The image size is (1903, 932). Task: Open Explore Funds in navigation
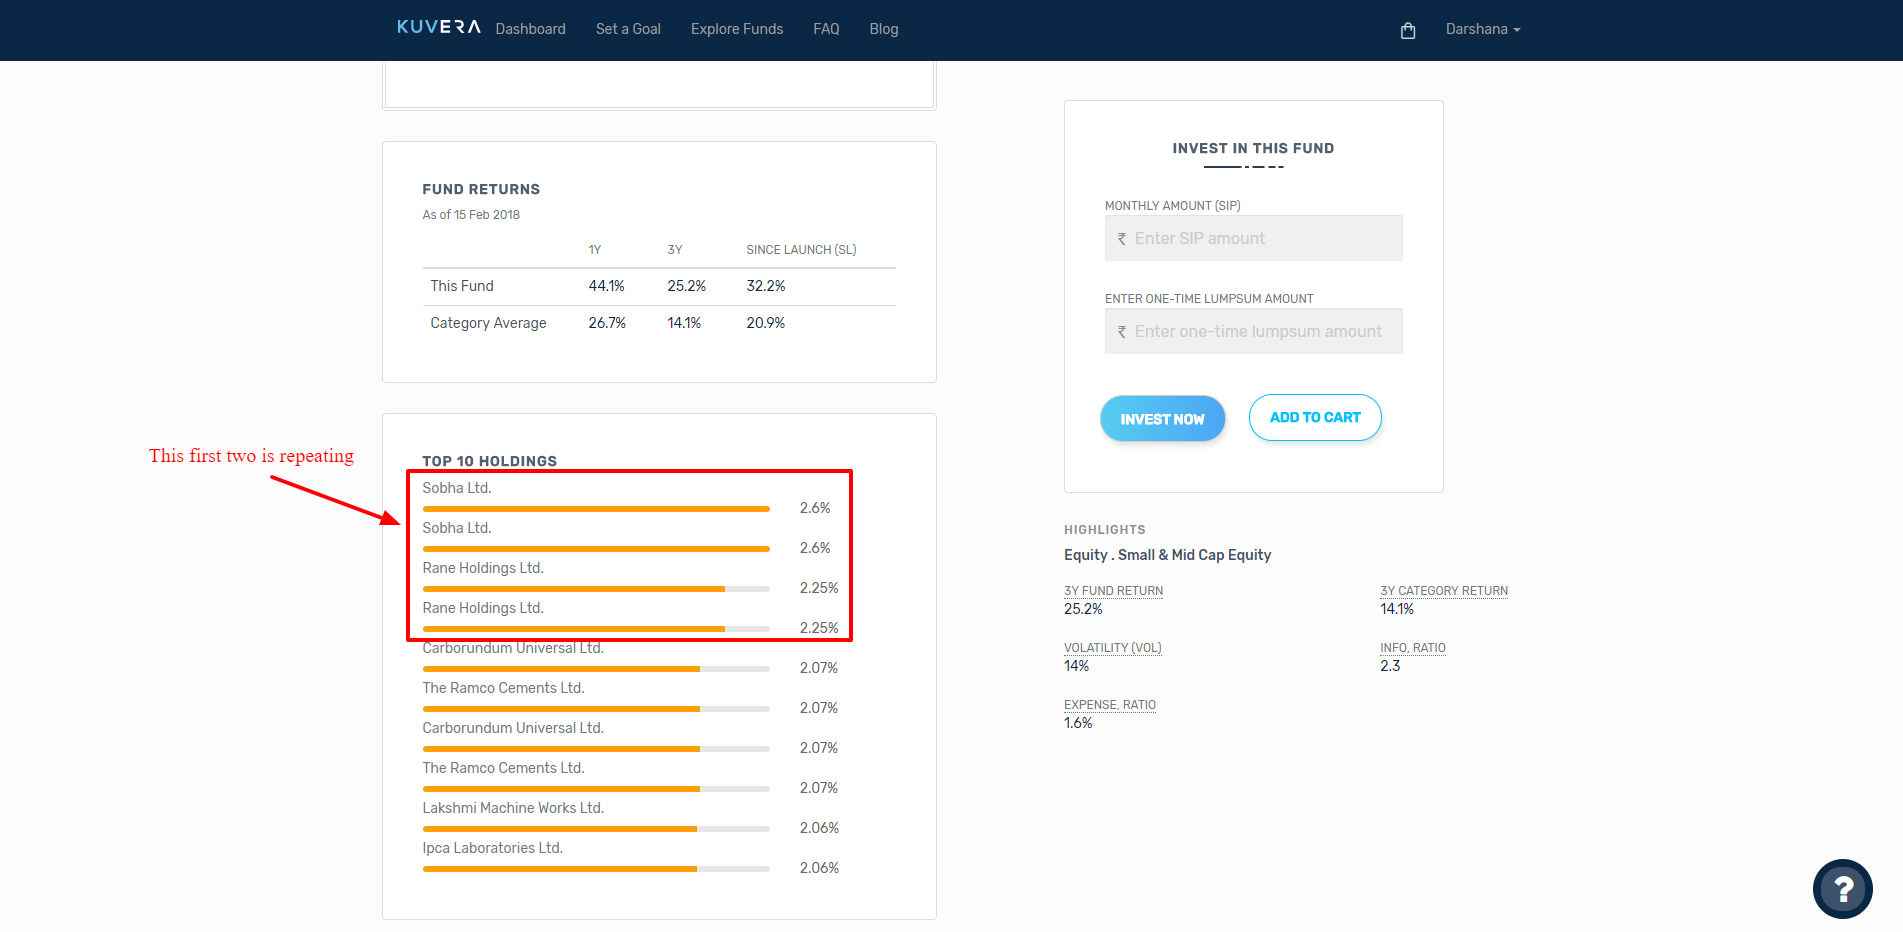coord(737,29)
